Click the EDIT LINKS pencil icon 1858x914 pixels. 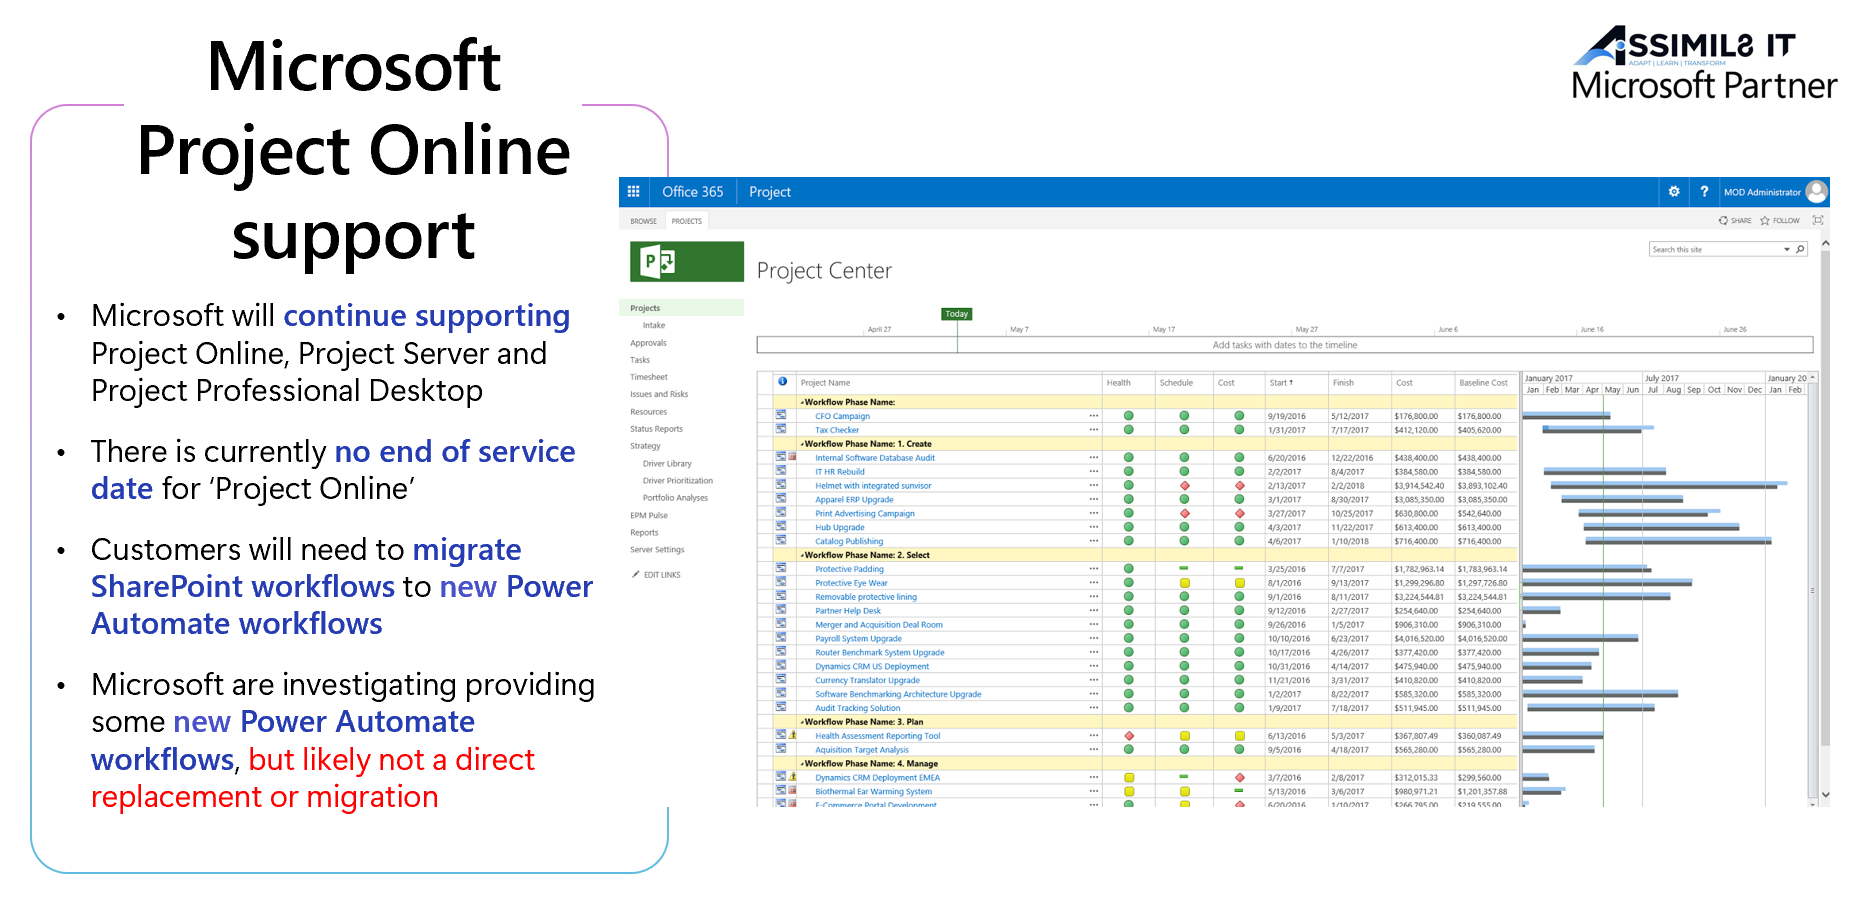pos(637,574)
